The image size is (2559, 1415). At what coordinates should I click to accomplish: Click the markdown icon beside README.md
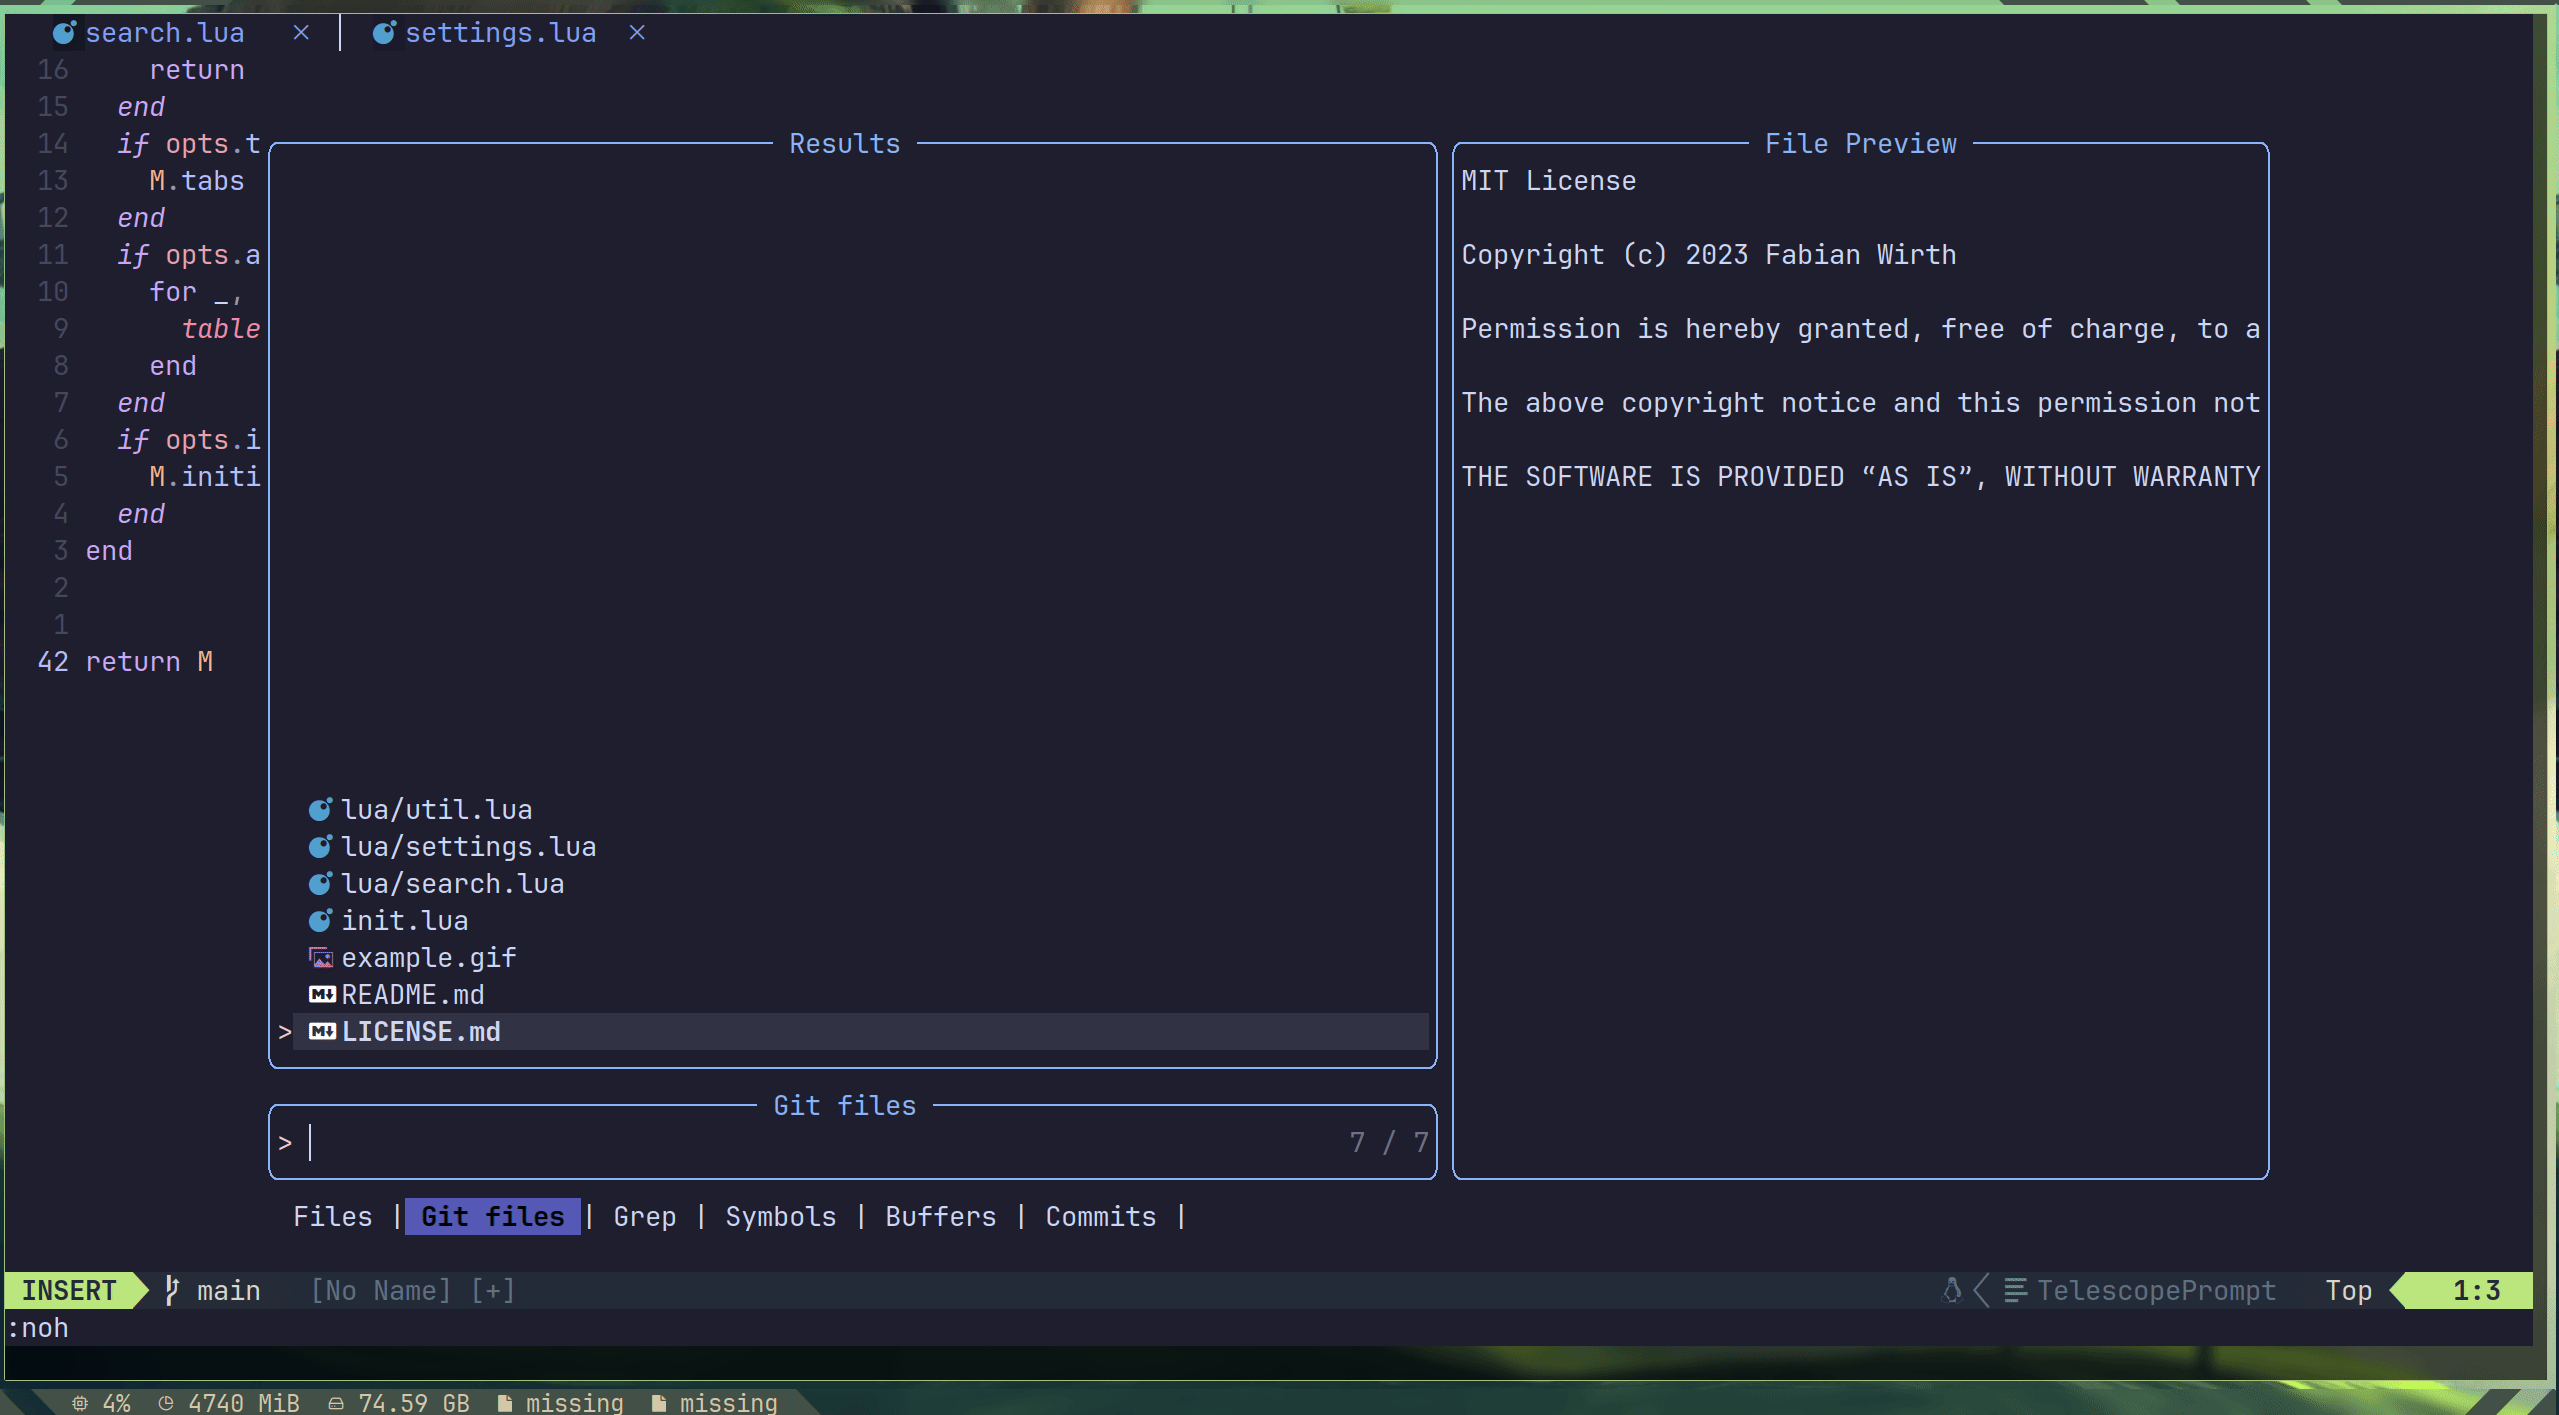pyautogui.click(x=322, y=994)
